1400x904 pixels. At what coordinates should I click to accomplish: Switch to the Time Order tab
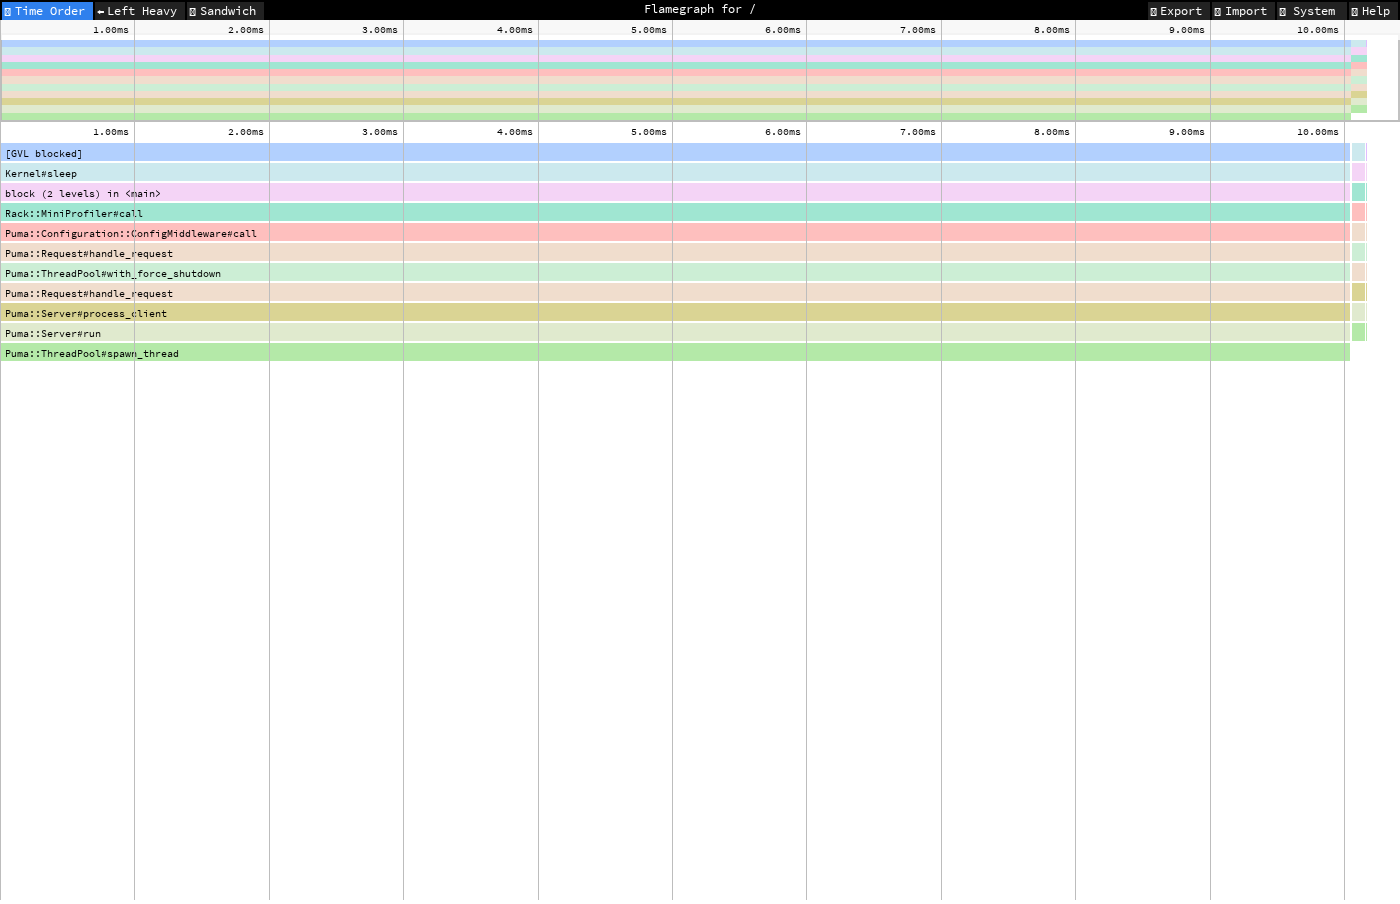click(x=45, y=11)
